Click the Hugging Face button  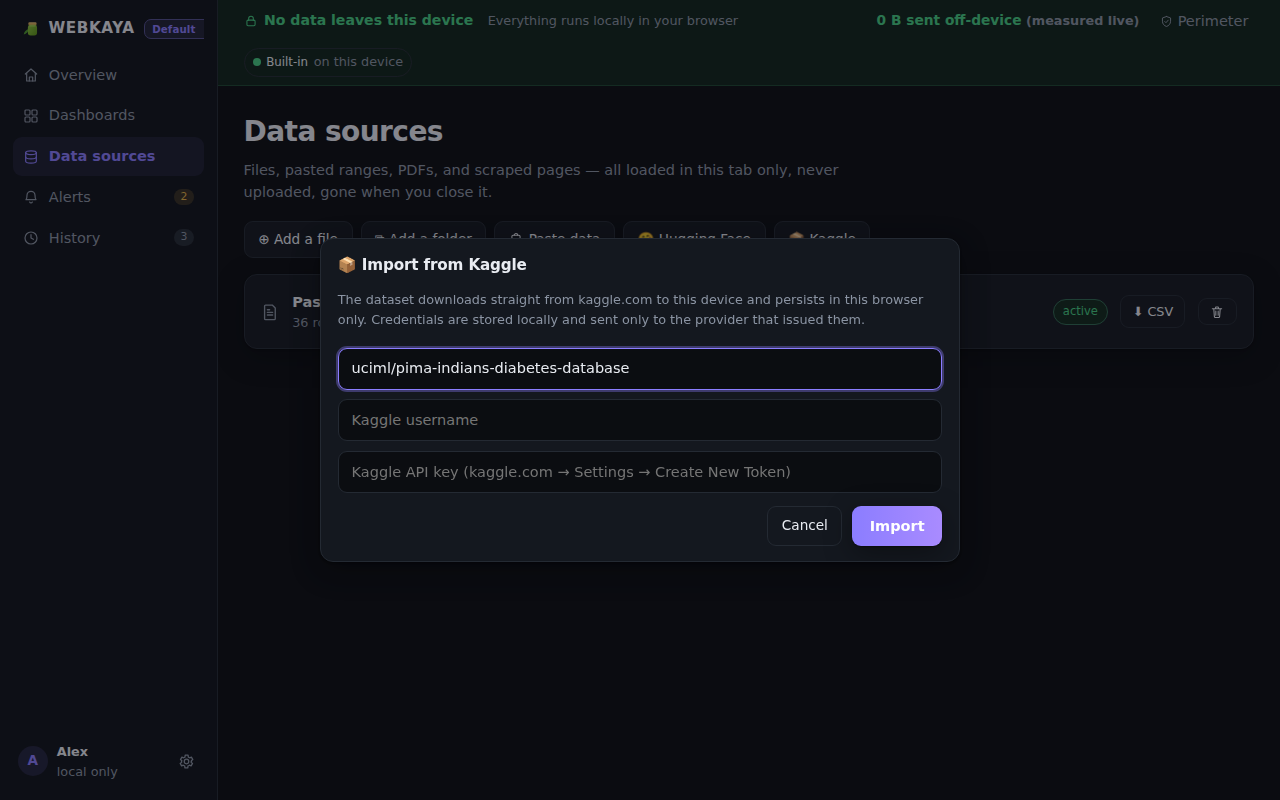click(694, 239)
